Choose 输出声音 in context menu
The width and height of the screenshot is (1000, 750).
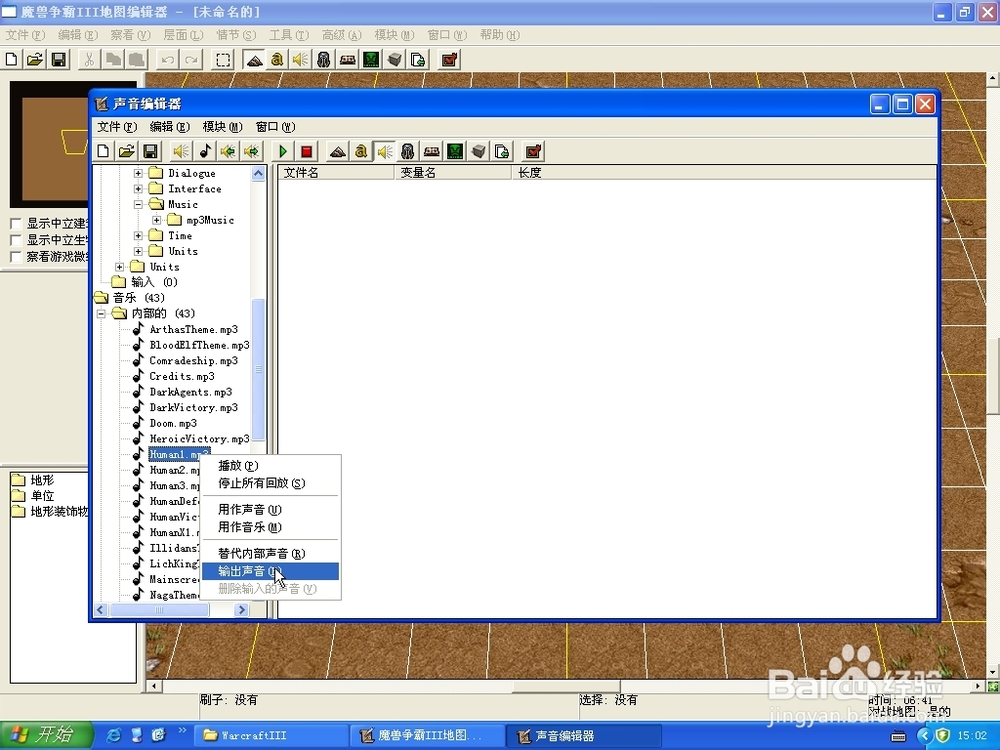point(270,571)
